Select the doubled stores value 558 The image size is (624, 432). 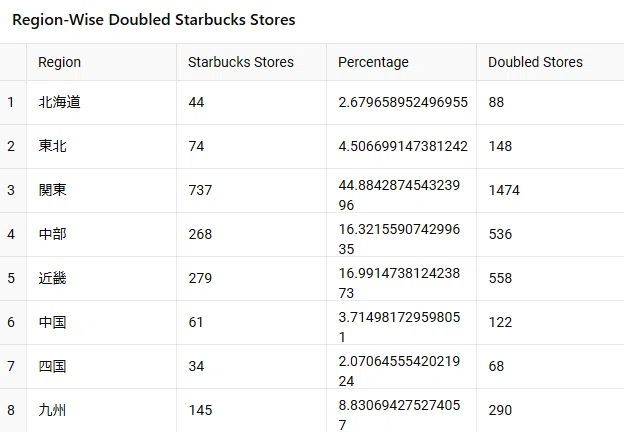point(550,278)
